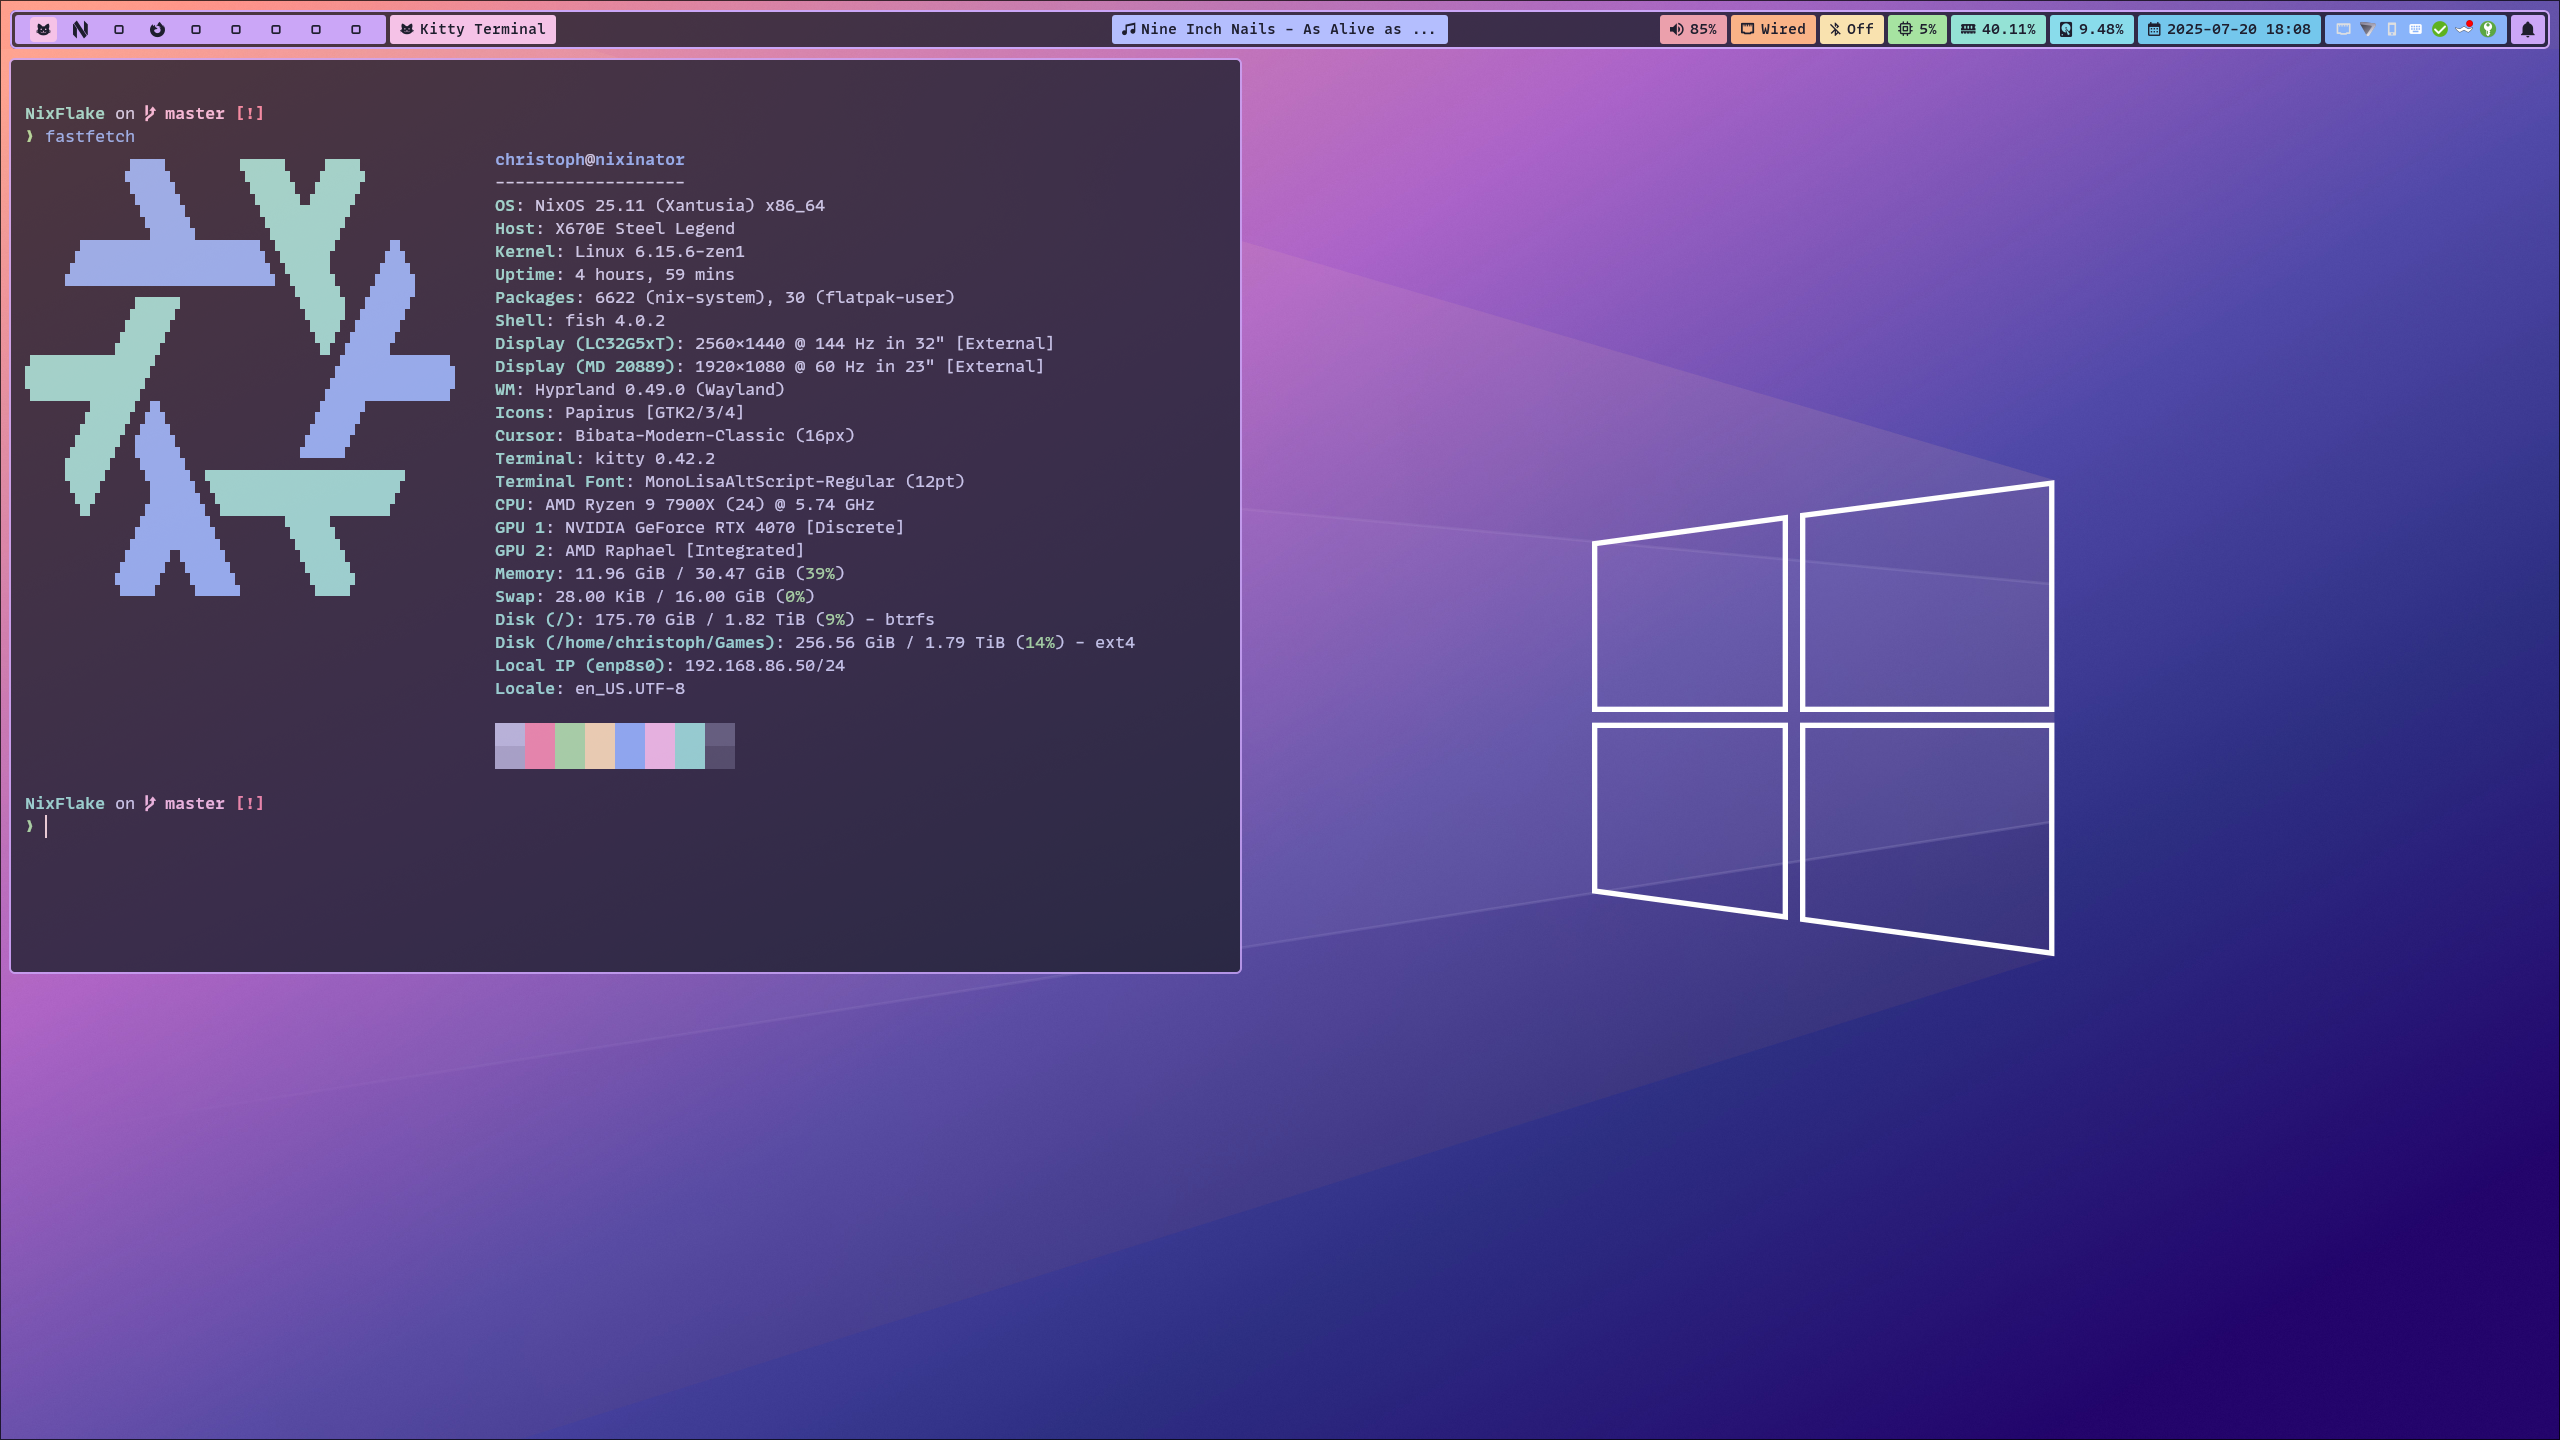
Task: Click the terminal prompt cursor line
Action: [x=46, y=826]
